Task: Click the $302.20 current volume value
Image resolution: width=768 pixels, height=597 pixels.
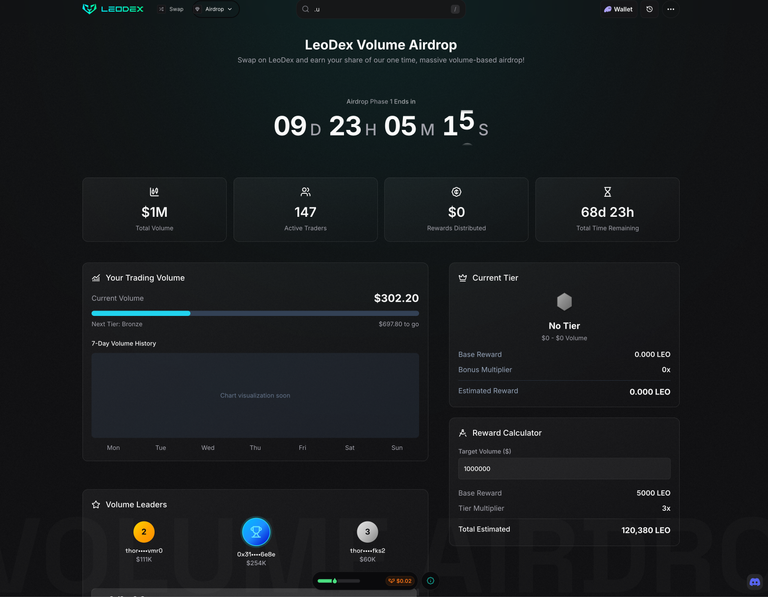Action: (x=396, y=298)
